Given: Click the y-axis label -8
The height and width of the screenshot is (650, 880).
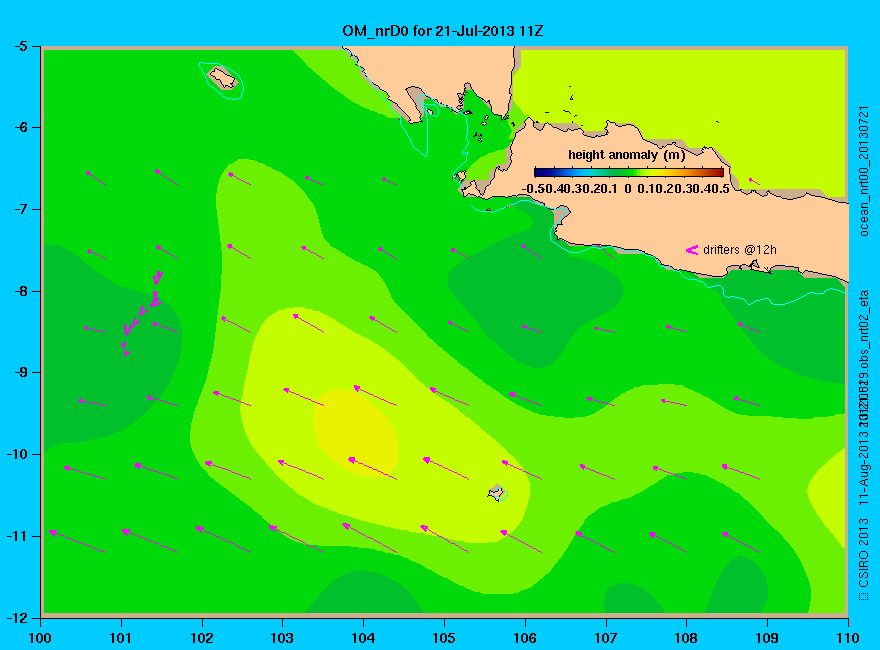Looking at the screenshot, I should [20, 291].
